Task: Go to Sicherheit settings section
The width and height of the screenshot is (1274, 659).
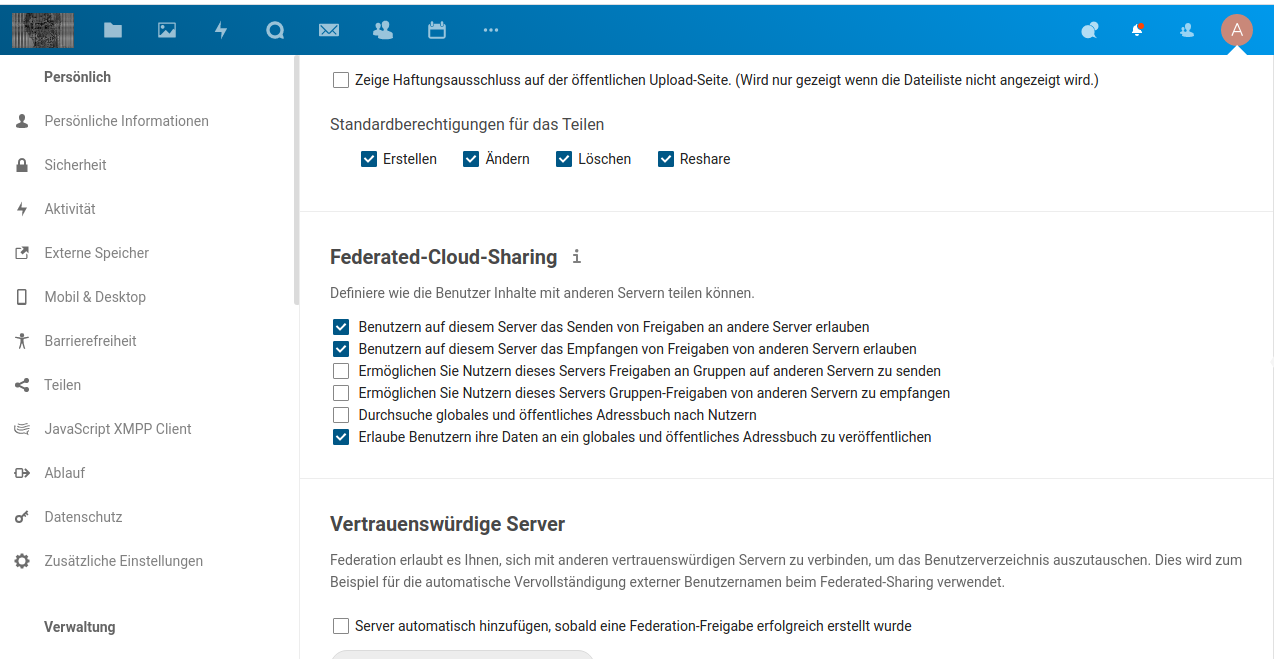Action: point(75,165)
